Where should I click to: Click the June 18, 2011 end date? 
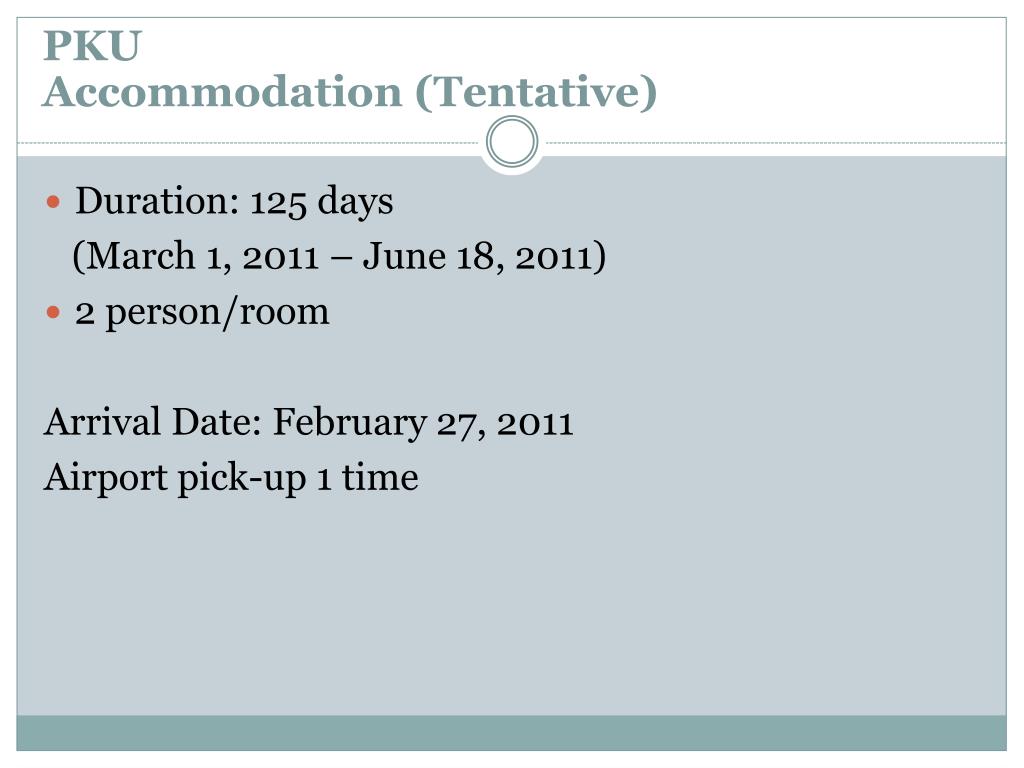(485, 256)
